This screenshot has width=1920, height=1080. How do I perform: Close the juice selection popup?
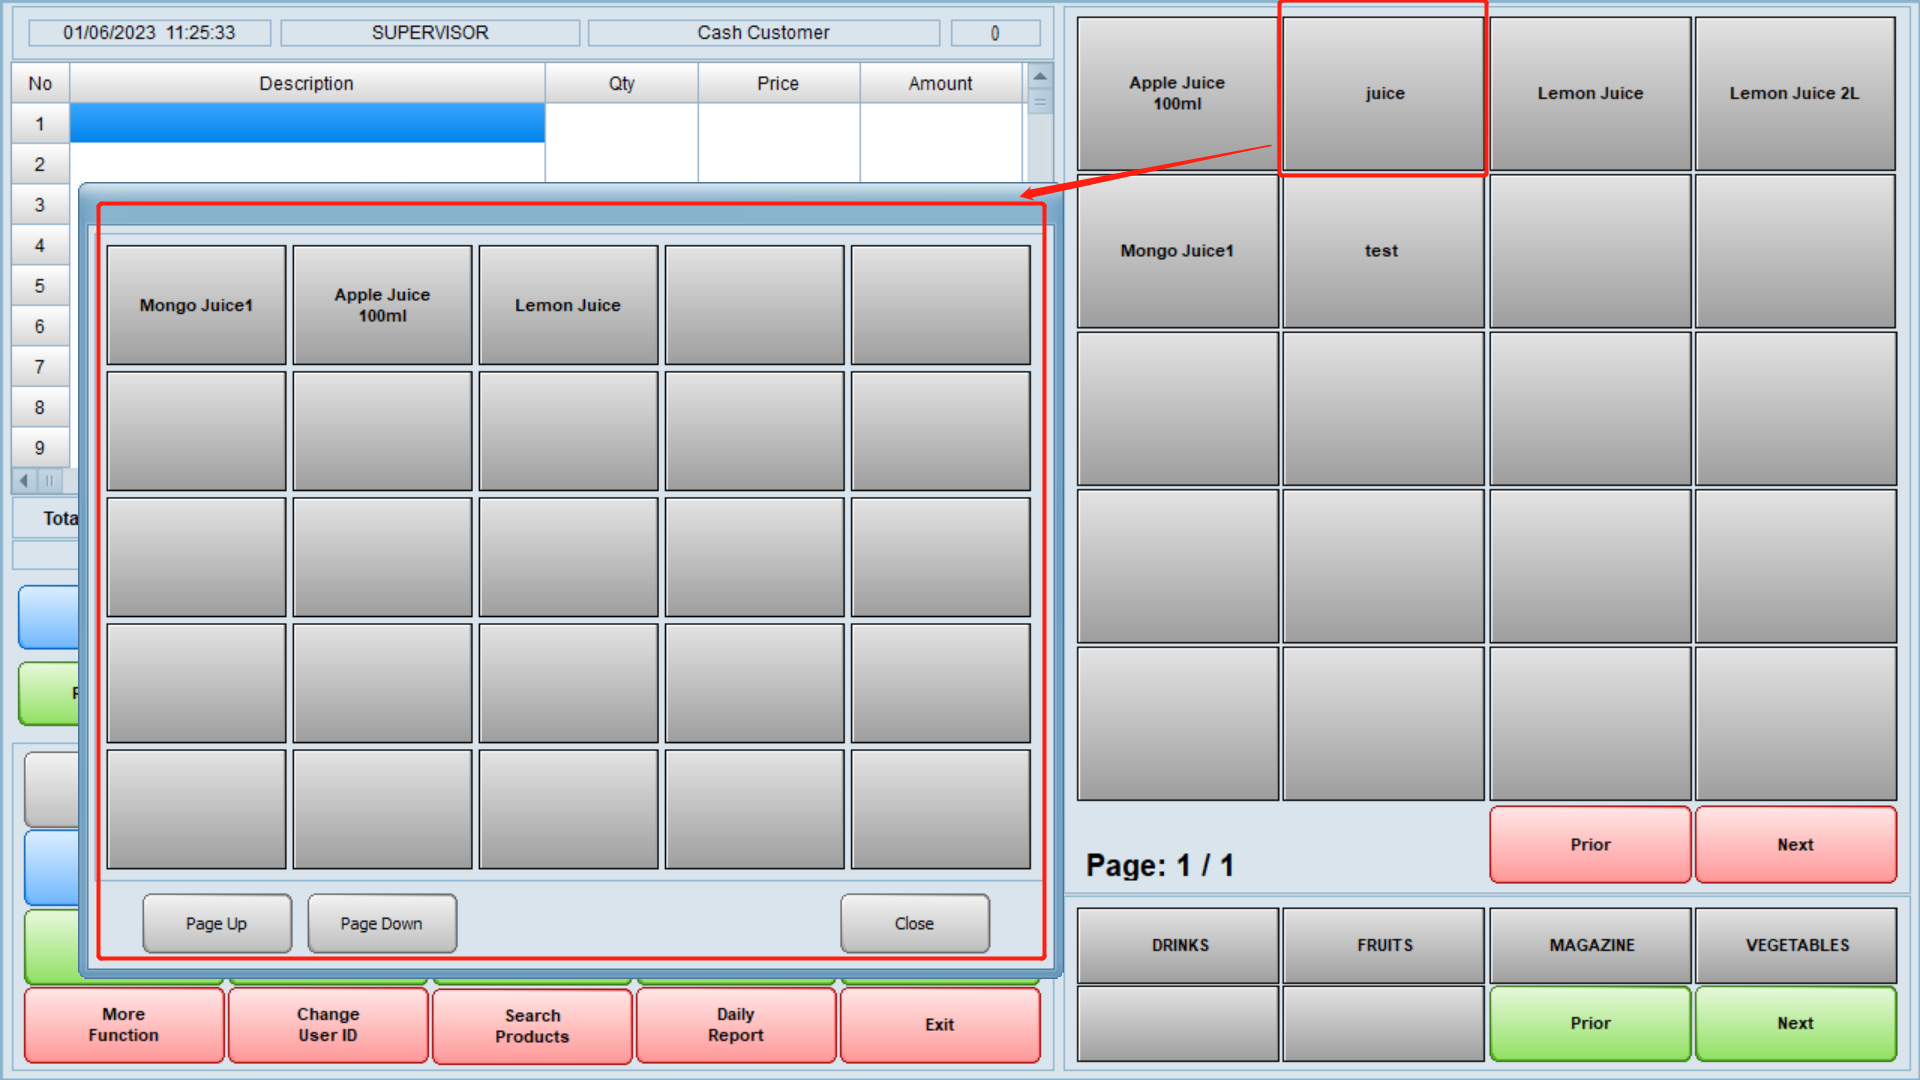pos(913,923)
